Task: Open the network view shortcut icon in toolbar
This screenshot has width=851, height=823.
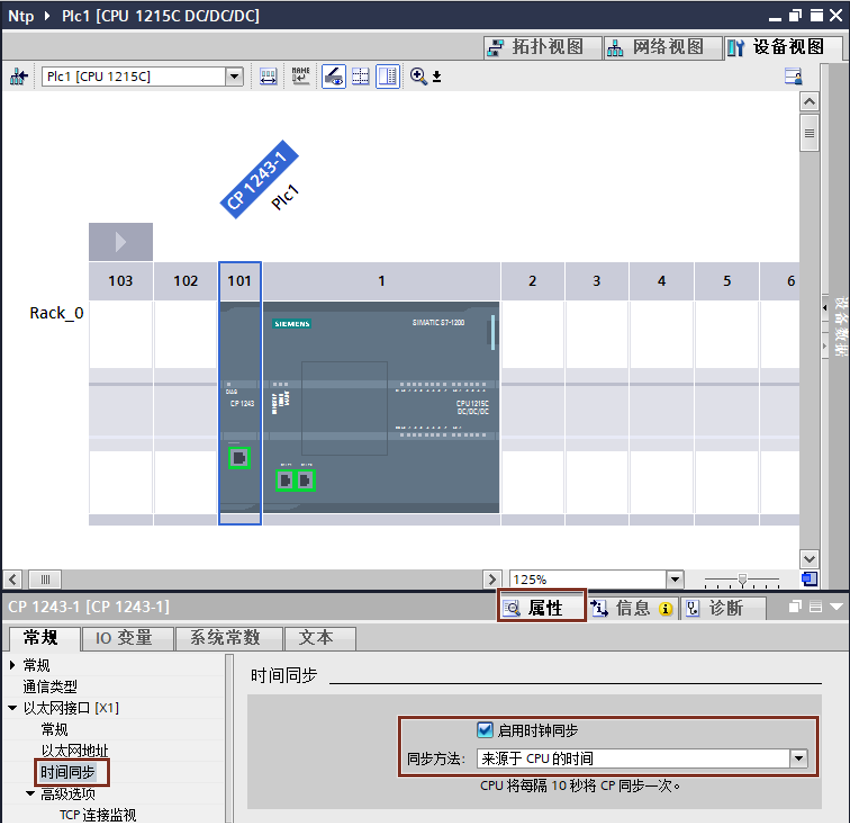Action: point(18,77)
